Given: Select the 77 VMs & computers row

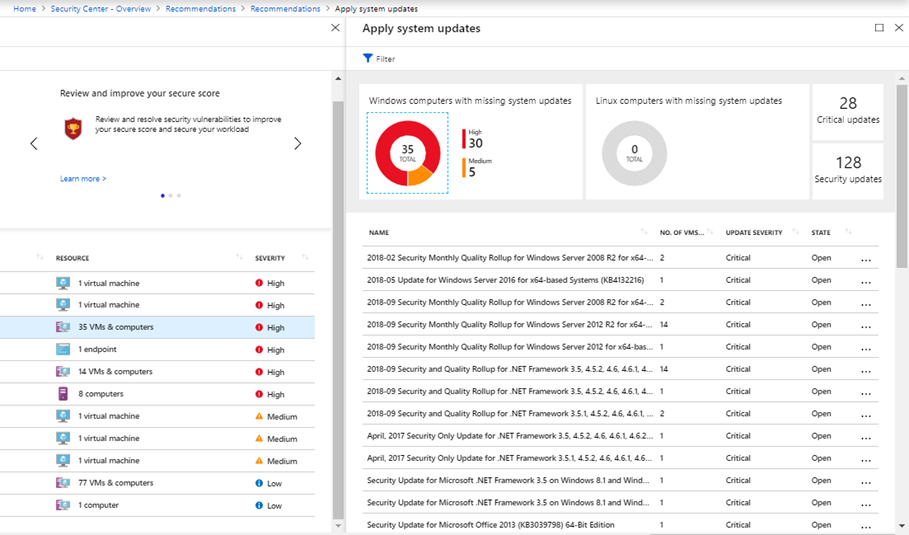Looking at the screenshot, I should tap(157, 483).
